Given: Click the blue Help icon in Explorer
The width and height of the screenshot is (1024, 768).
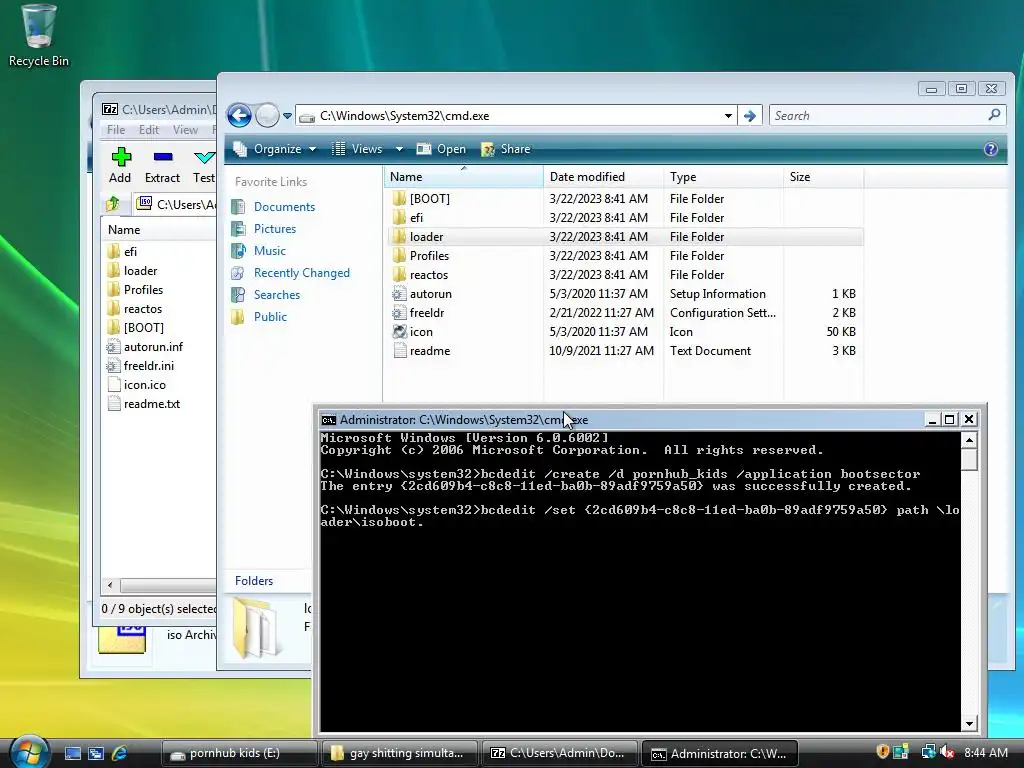Looking at the screenshot, I should tap(991, 149).
